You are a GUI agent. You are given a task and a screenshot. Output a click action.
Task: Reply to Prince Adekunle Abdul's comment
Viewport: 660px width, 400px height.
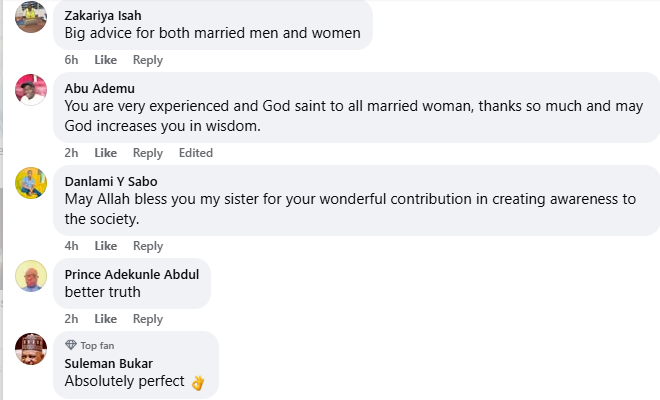[x=148, y=319]
